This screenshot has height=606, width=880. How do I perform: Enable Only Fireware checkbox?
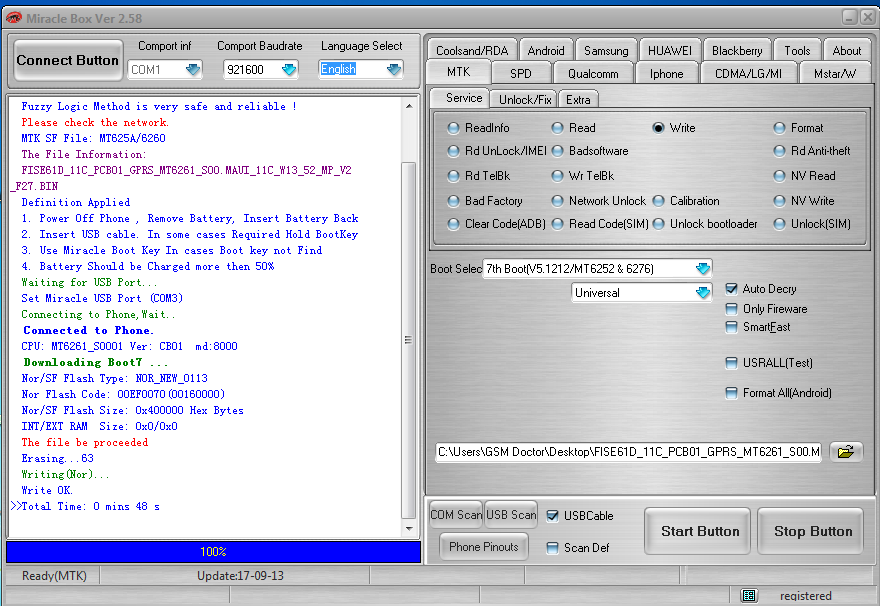point(731,309)
